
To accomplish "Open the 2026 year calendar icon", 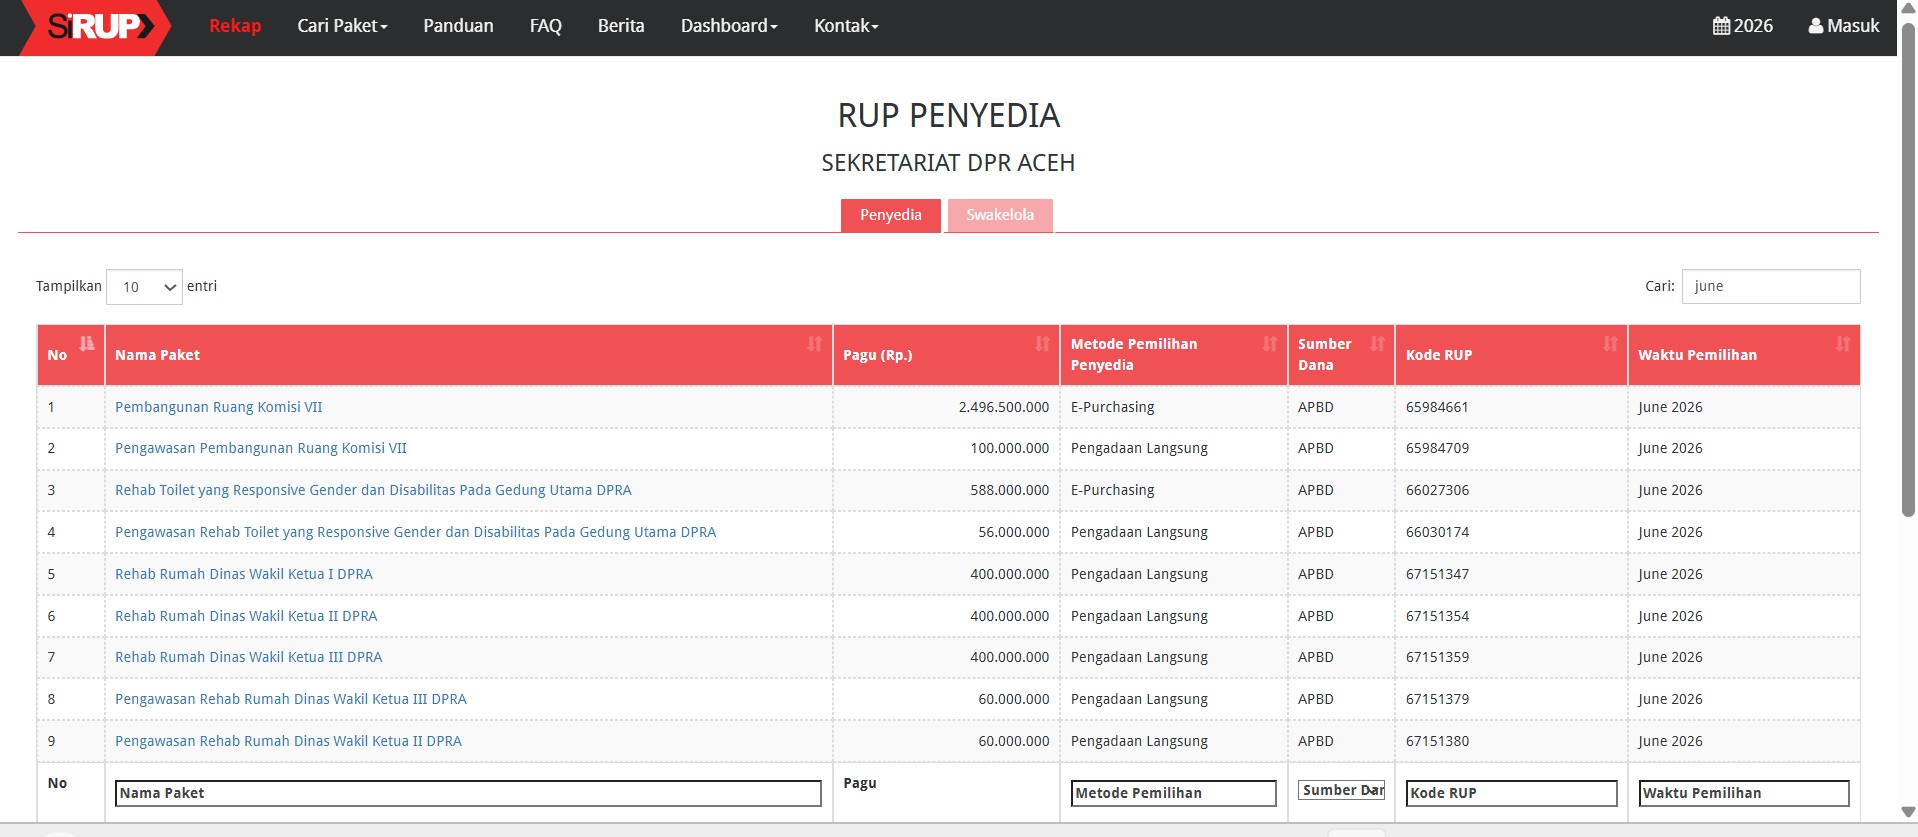I will click(1721, 26).
